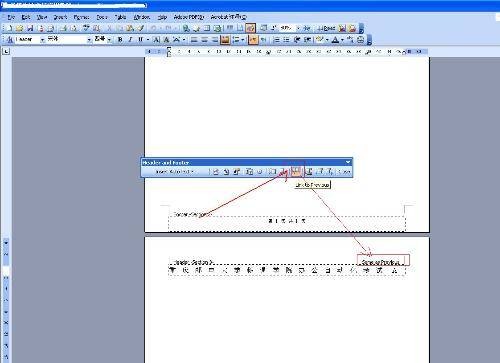The image size is (500, 363).
Task: Switch between header and footer
Action: 309,171
